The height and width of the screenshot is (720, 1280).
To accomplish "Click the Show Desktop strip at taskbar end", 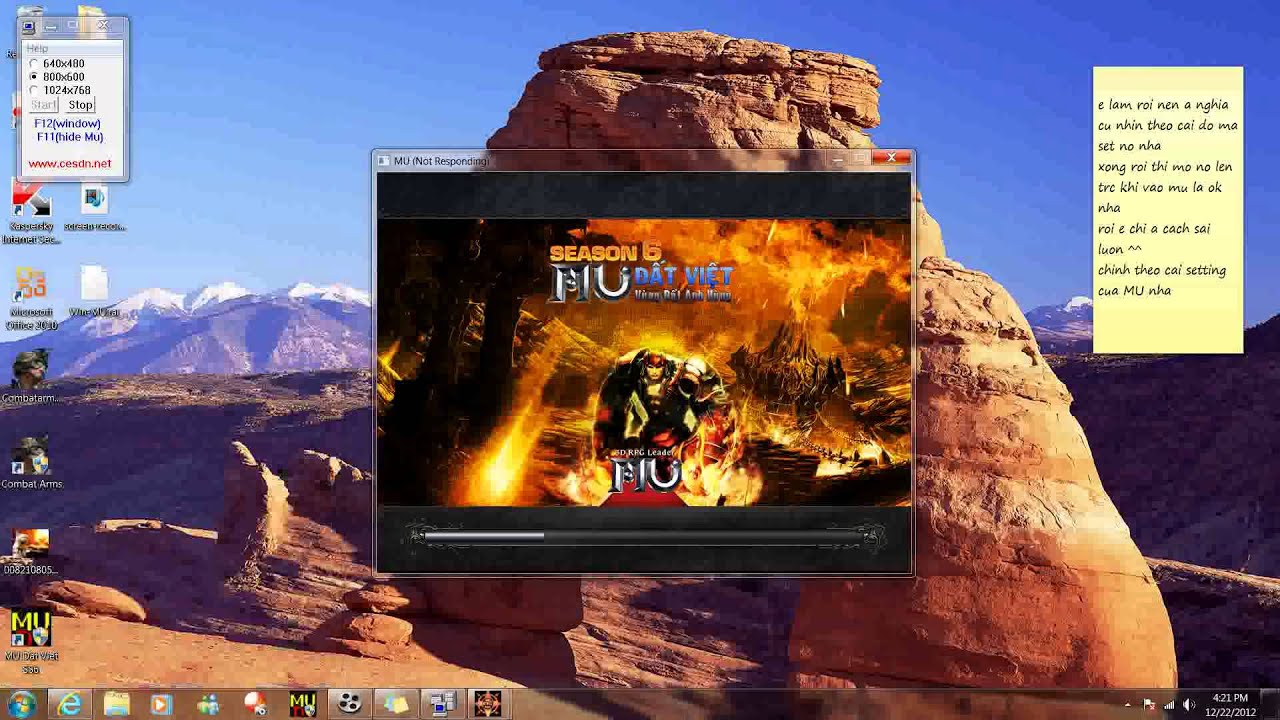I will point(1273,704).
